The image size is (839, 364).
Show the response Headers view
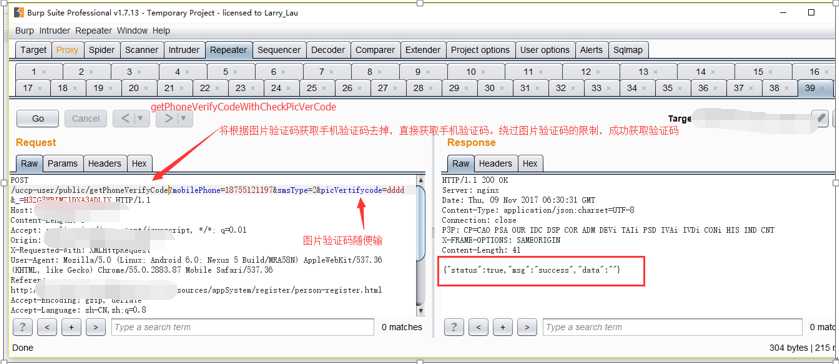[x=495, y=163]
